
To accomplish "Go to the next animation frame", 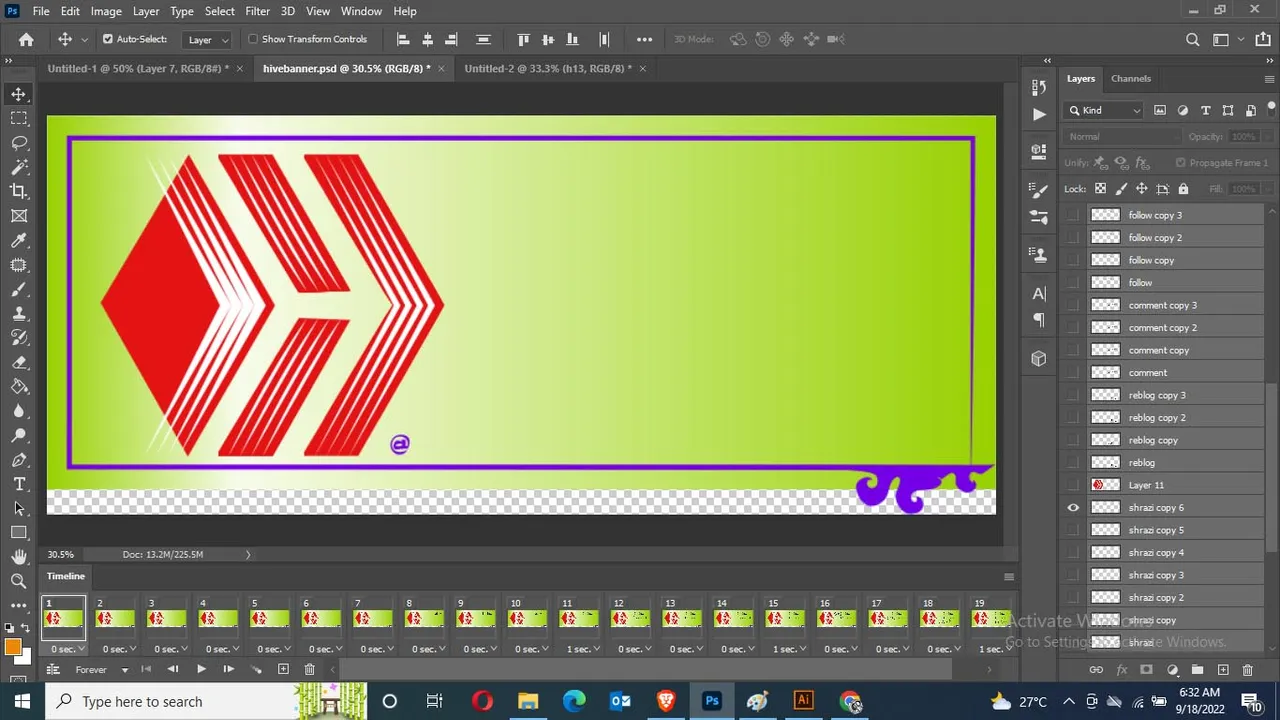I will point(228,669).
